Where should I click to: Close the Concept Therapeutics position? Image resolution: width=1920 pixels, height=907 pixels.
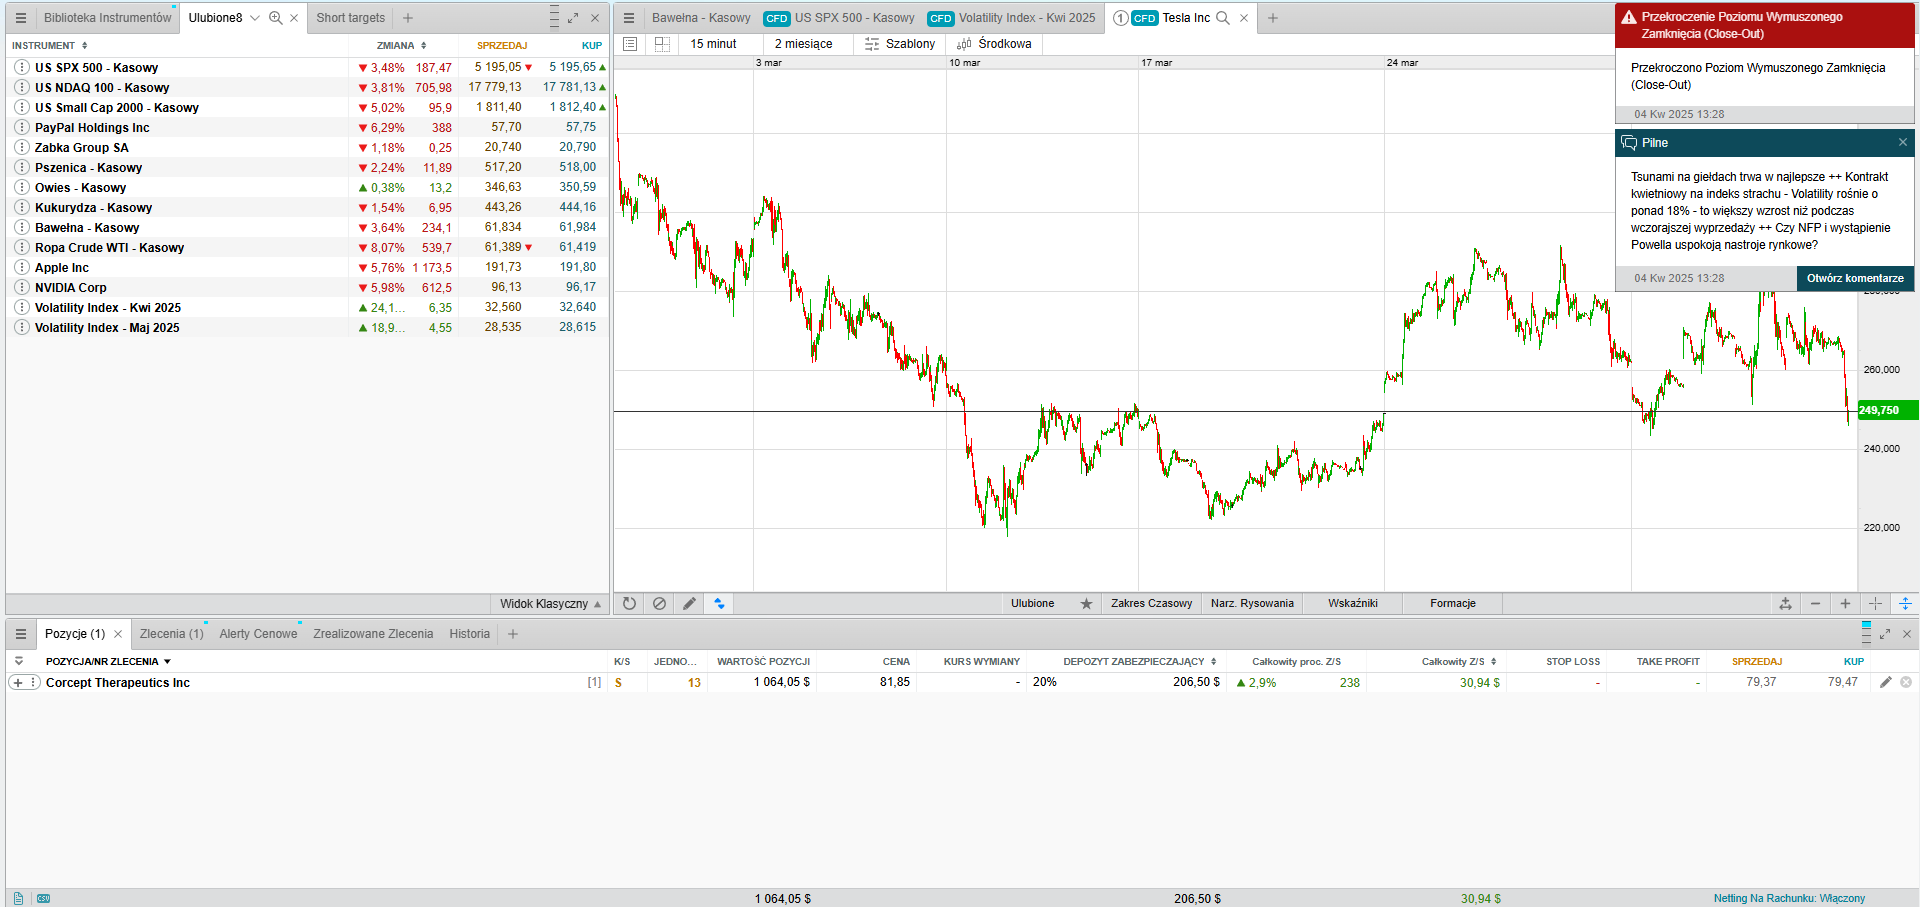pos(1905,682)
